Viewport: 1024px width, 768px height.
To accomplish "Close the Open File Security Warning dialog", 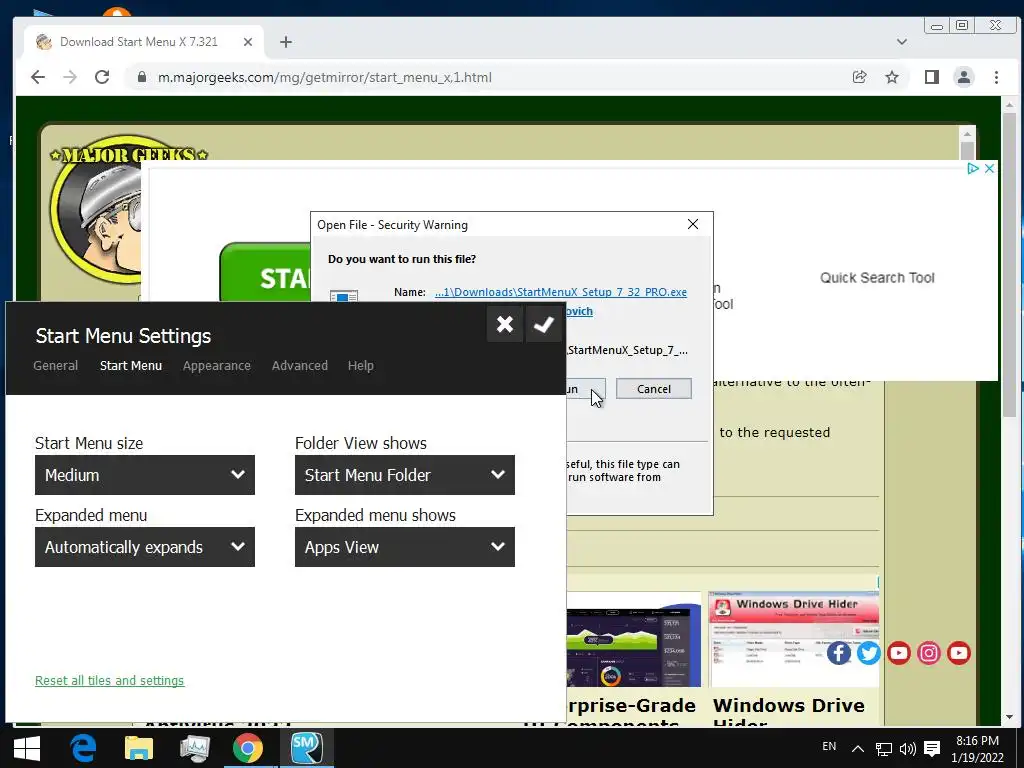I will click(x=693, y=225).
